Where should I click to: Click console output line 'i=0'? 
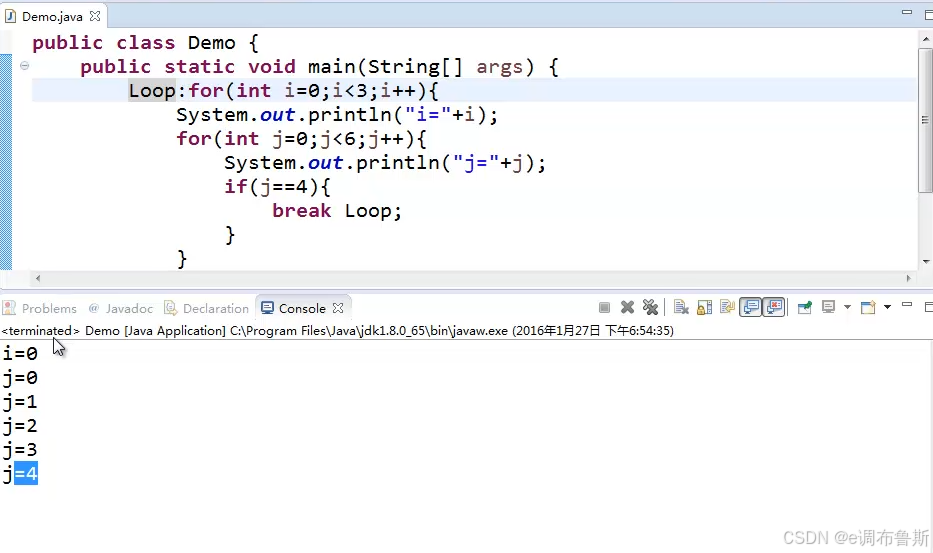[20, 354]
